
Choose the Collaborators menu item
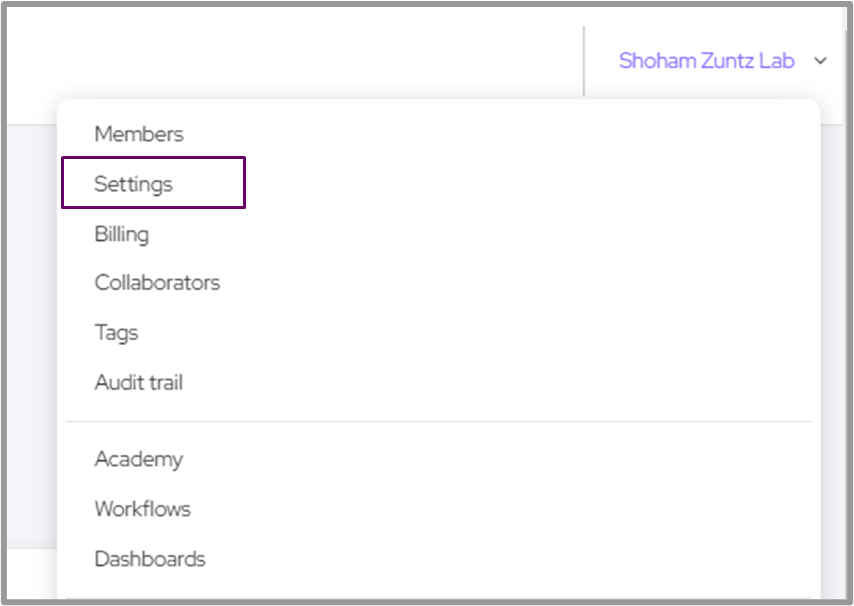[x=157, y=283]
